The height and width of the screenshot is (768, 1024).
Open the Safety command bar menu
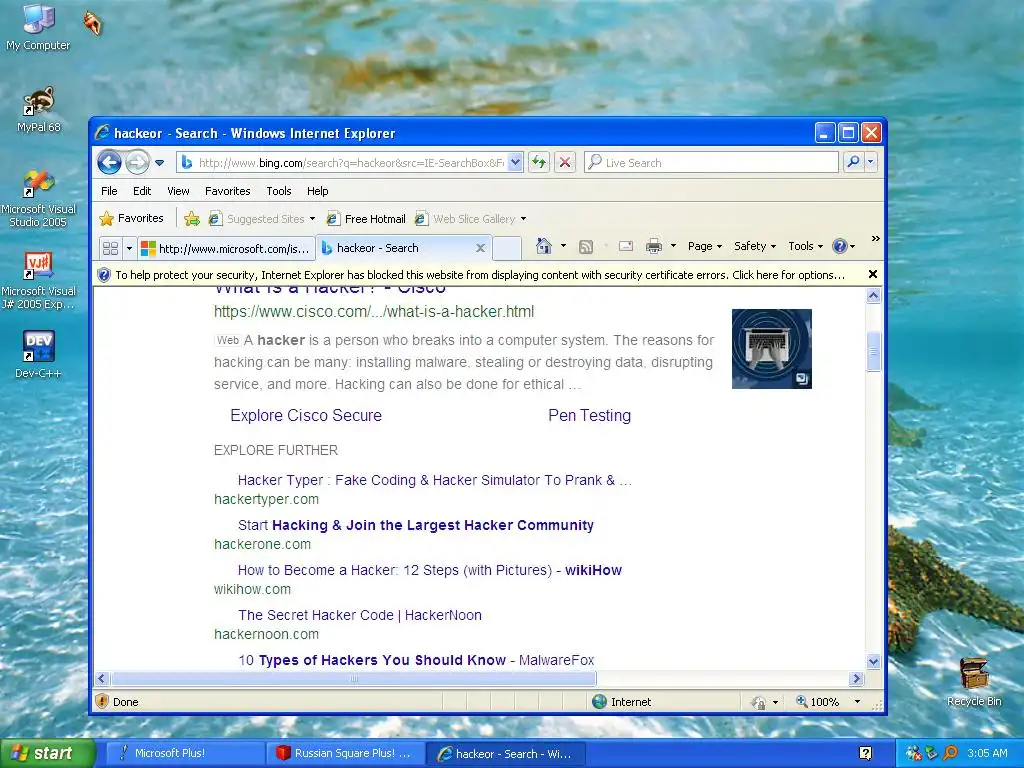[754, 246]
